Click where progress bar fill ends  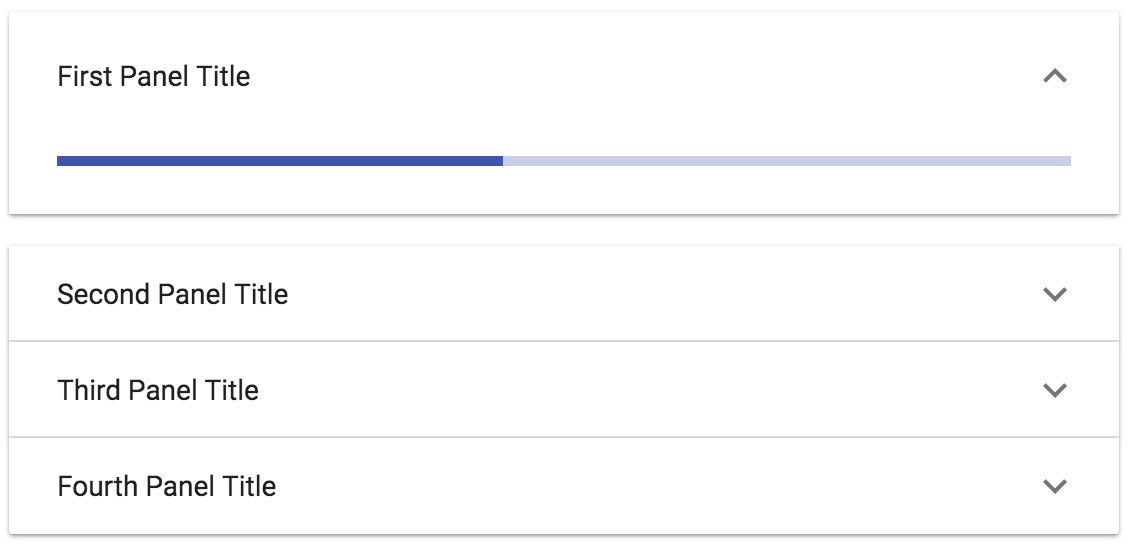(x=502, y=161)
